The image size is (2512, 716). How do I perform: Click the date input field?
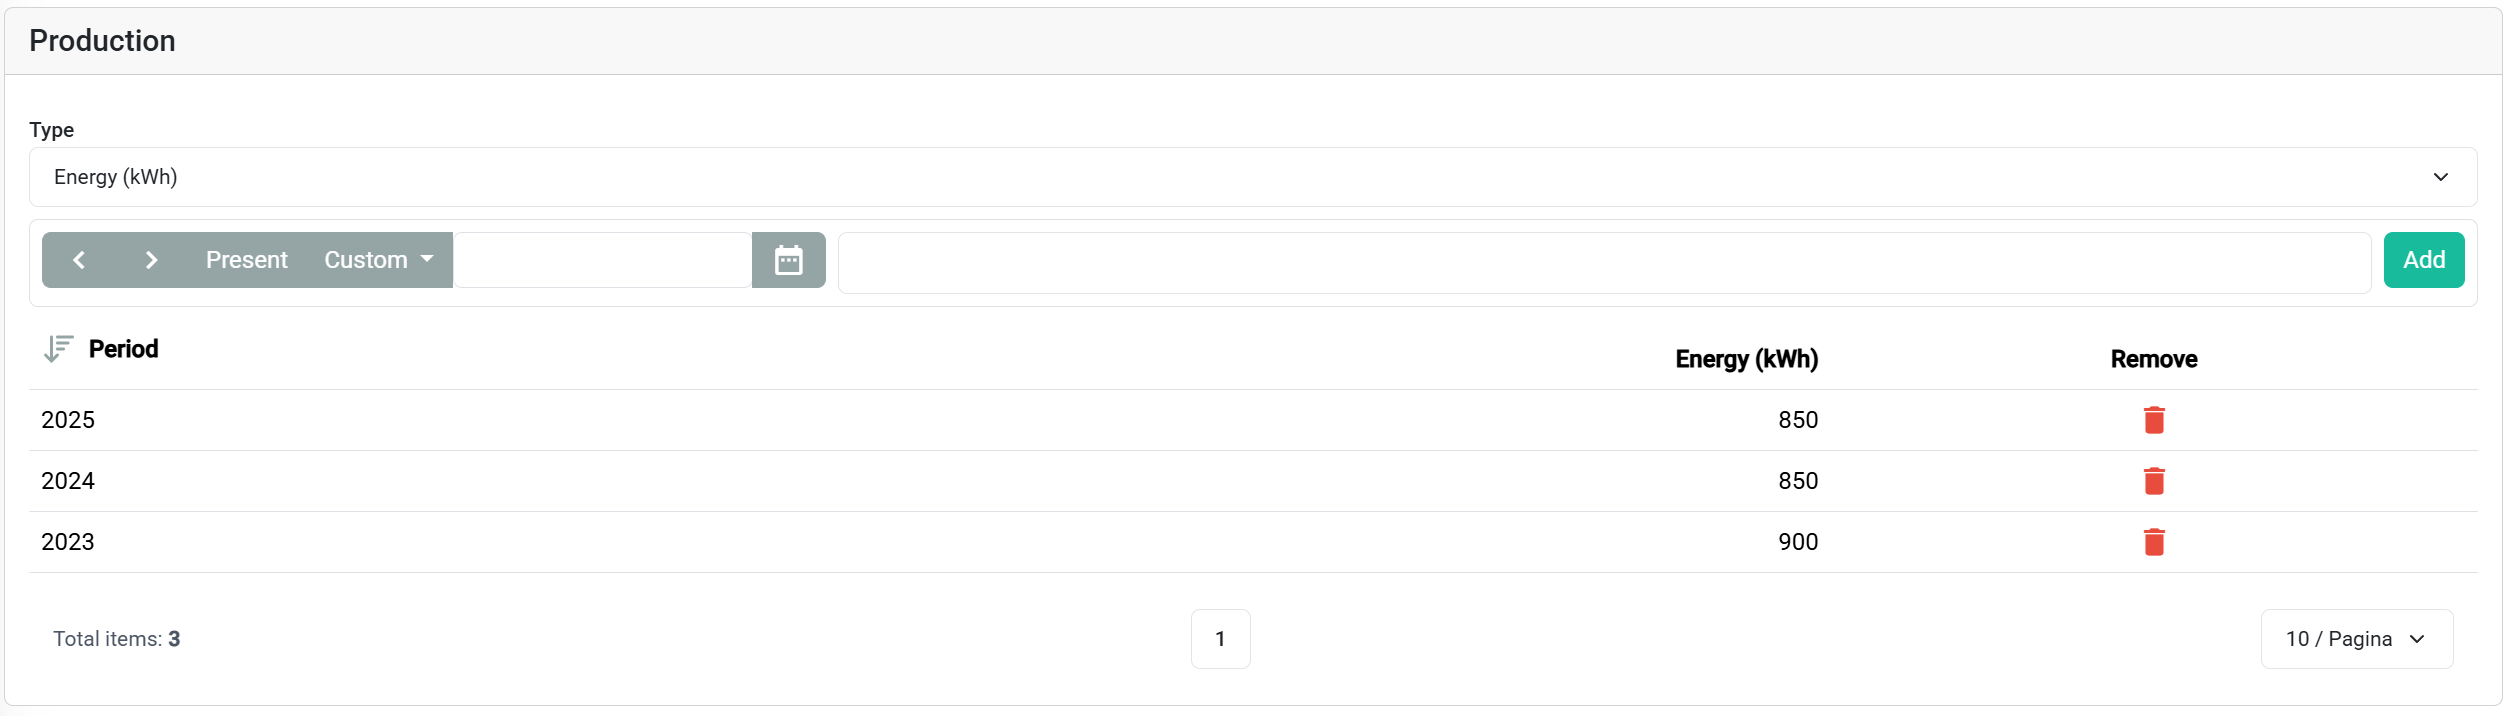coord(602,260)
